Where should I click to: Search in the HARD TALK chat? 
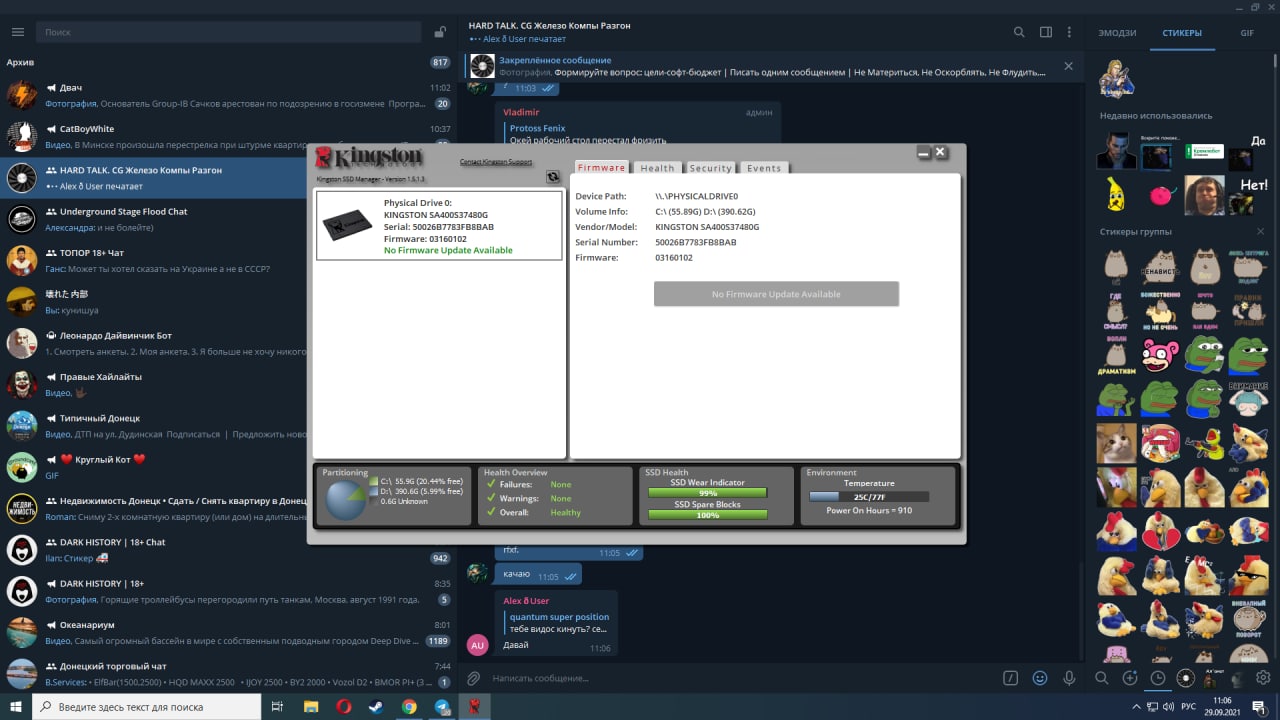(1019, 32)
